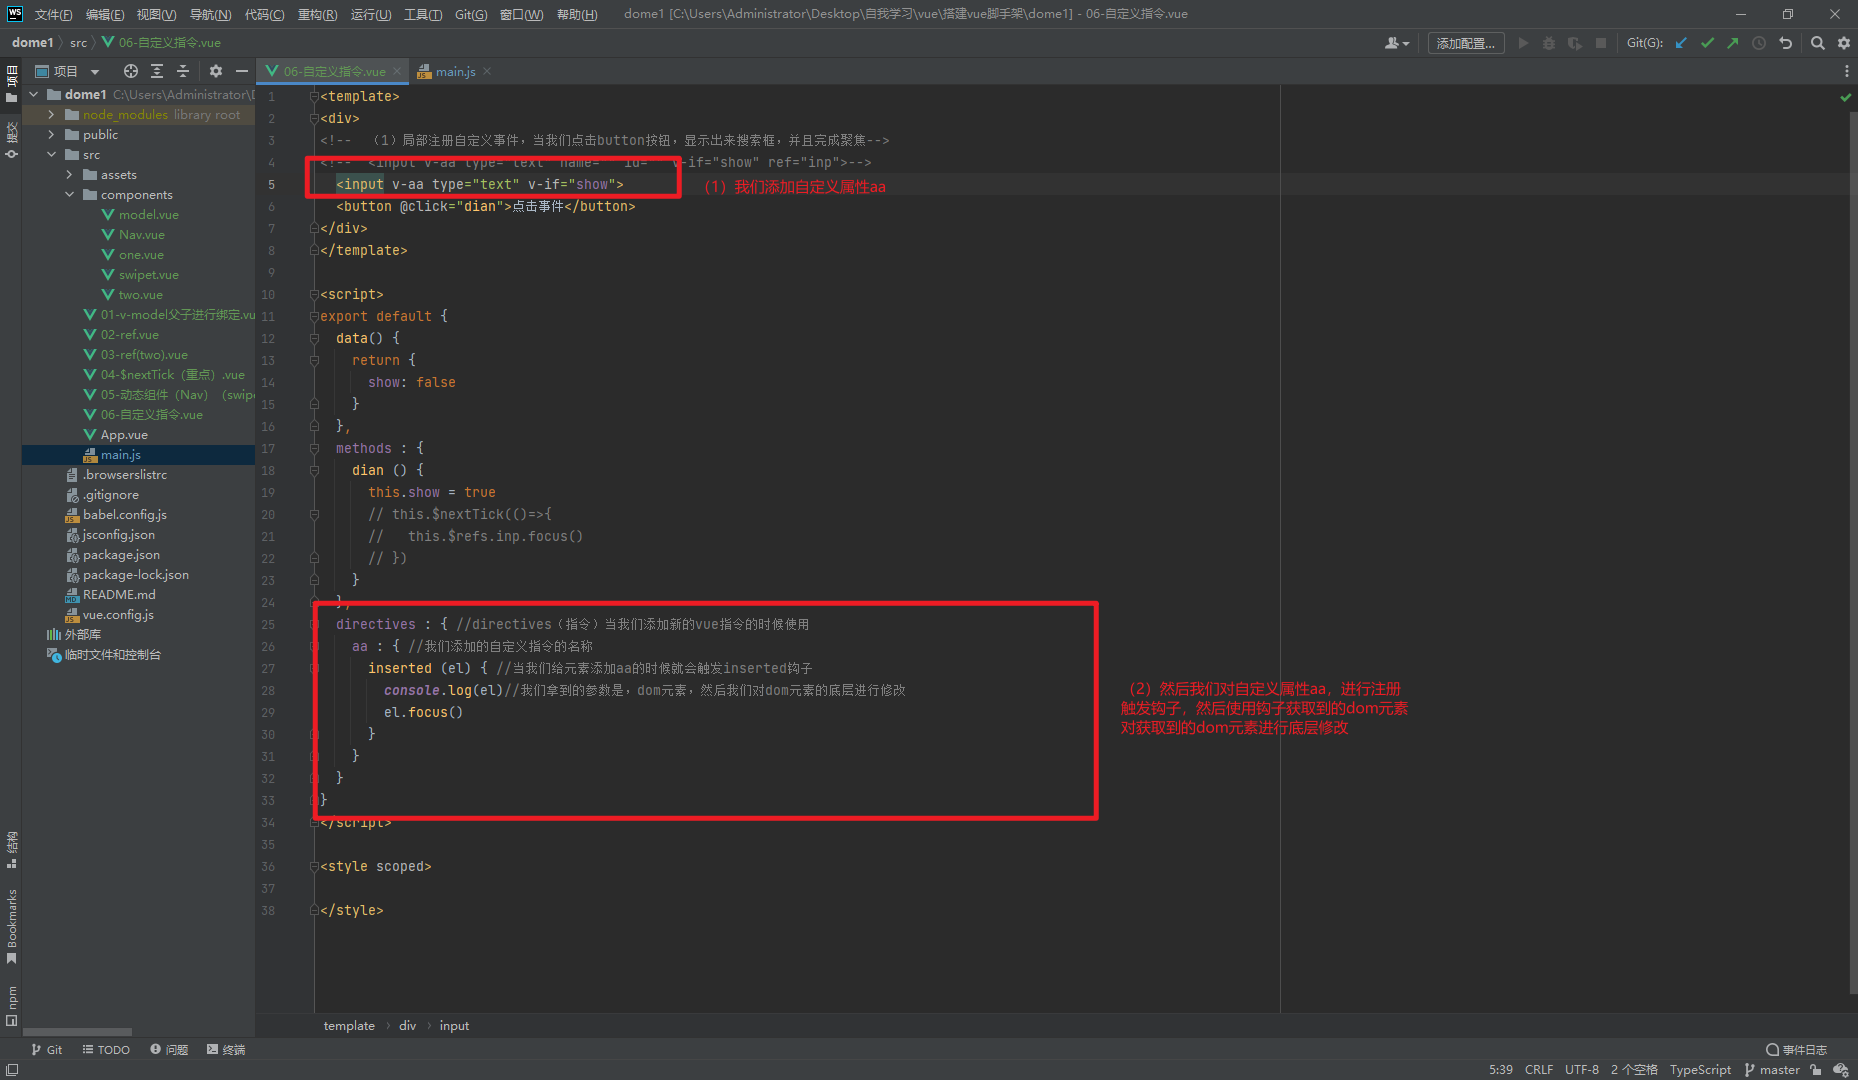The image size is (1858, 1080).
Task: Select swipet.vue under components
Action: pyautogui.click(x=149, y=275)
